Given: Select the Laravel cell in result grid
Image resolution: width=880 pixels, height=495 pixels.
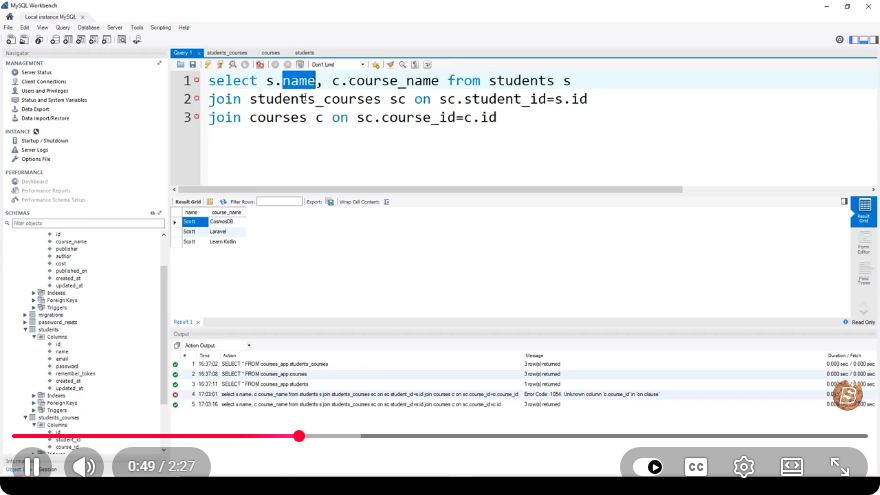Looking at the screenshot, I should (227, 231).
